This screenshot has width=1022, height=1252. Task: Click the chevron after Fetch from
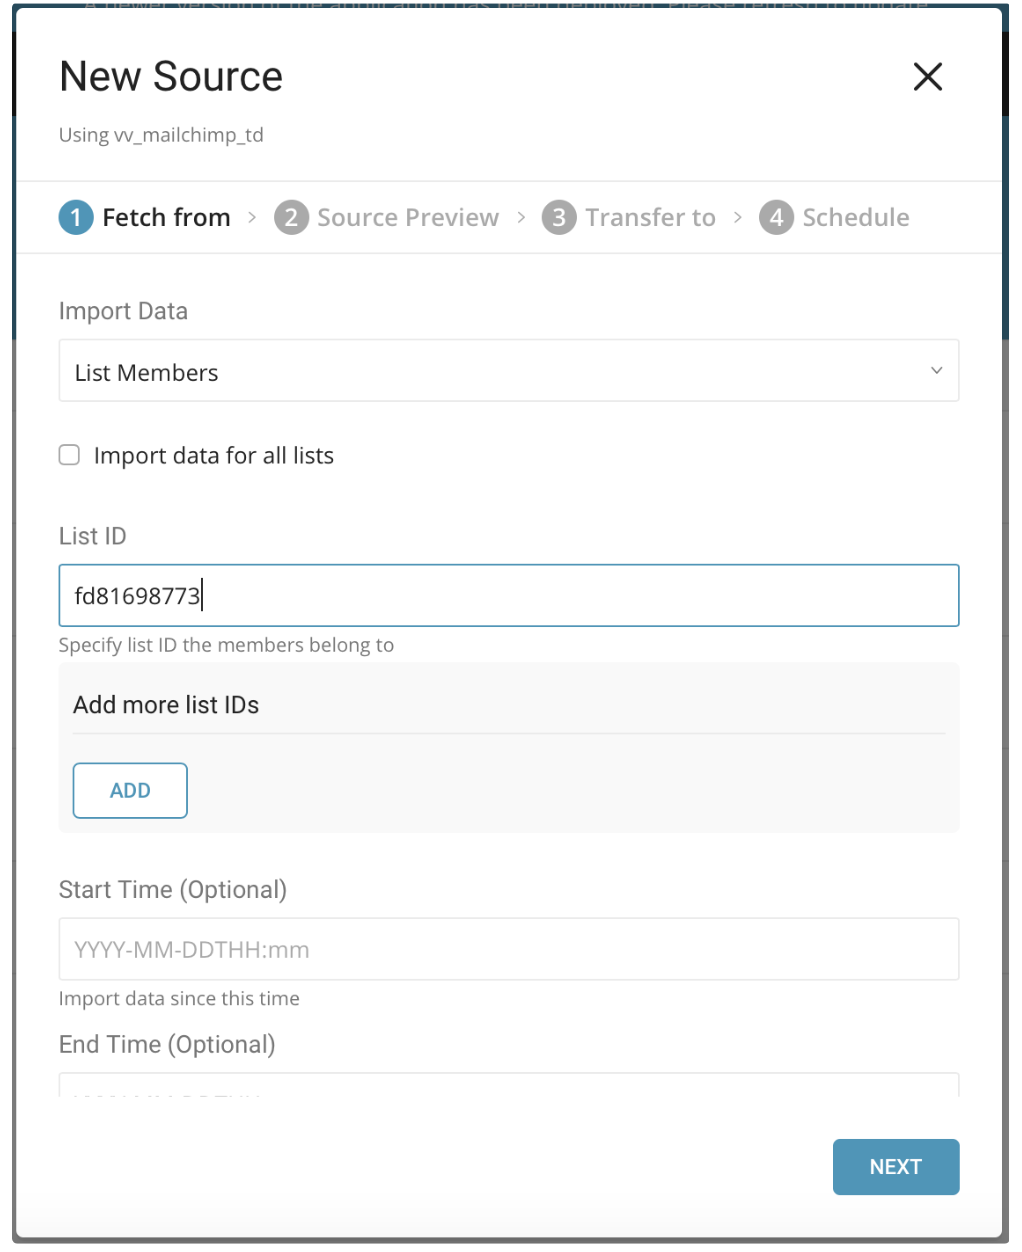click(252, 218)
